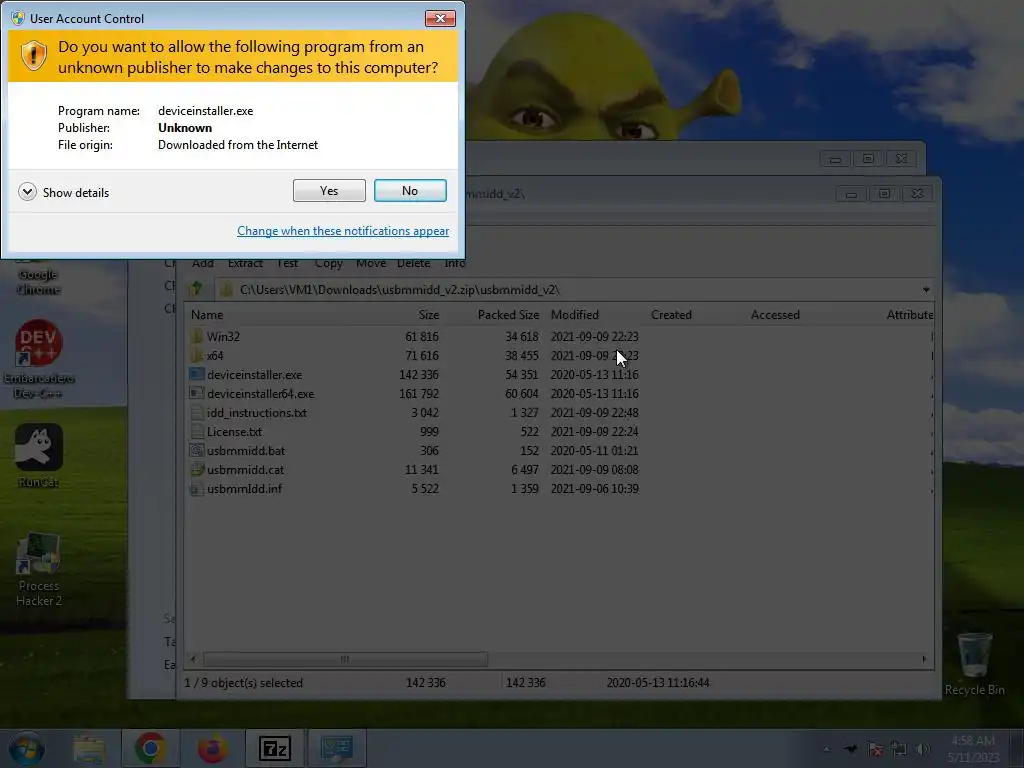Open Firefox from taskbar

pos(213,748)
